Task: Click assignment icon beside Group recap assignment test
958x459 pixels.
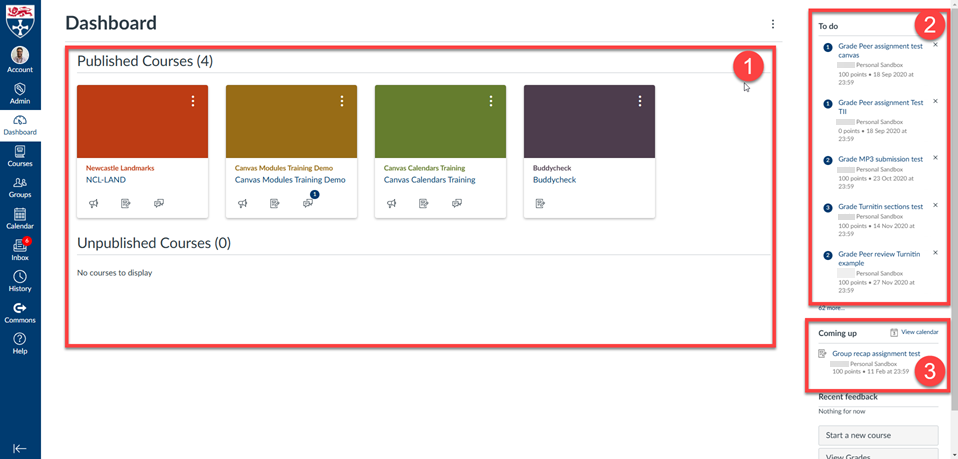Action: (822, 353)
